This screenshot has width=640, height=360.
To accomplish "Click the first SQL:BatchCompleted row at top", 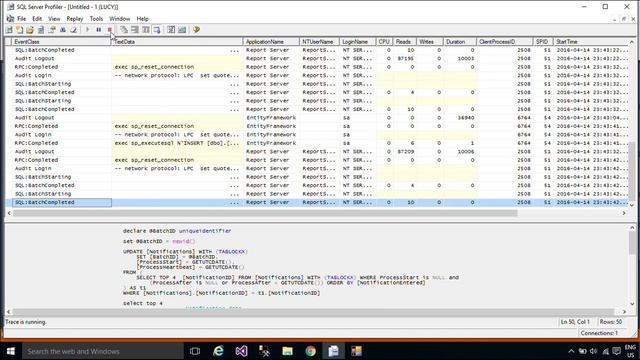I will pyautogui.click(x=317, y=50).
